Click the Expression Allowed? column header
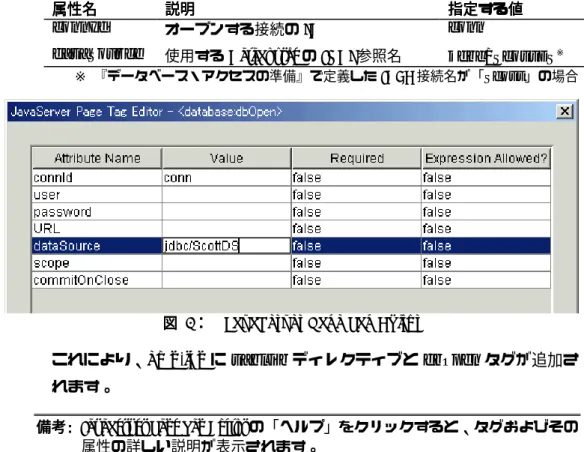The image size is (584, 452). 486,158
